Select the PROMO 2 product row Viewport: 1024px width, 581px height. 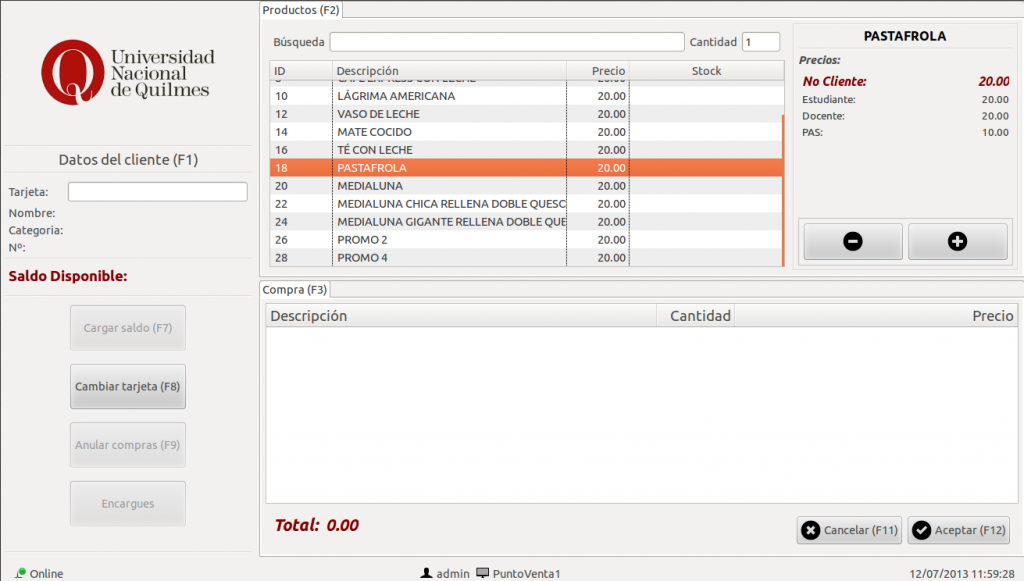point(450,240)
